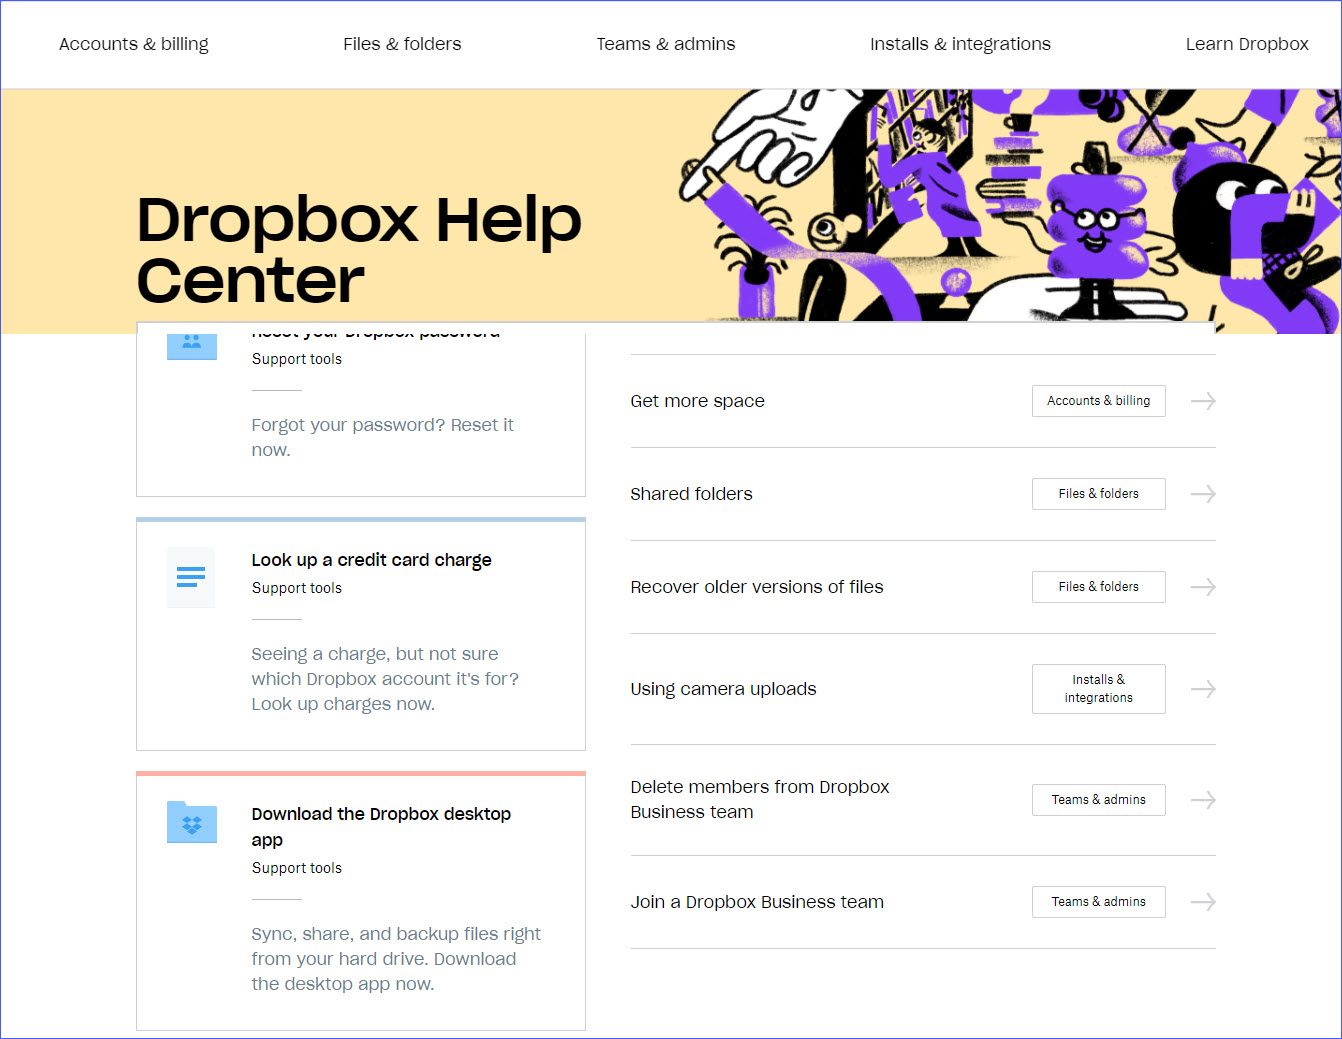The width and height of the screenshot is (1342, 1039).
Task: Click the arrow next to Get more space
Action: pos(1203,401)
